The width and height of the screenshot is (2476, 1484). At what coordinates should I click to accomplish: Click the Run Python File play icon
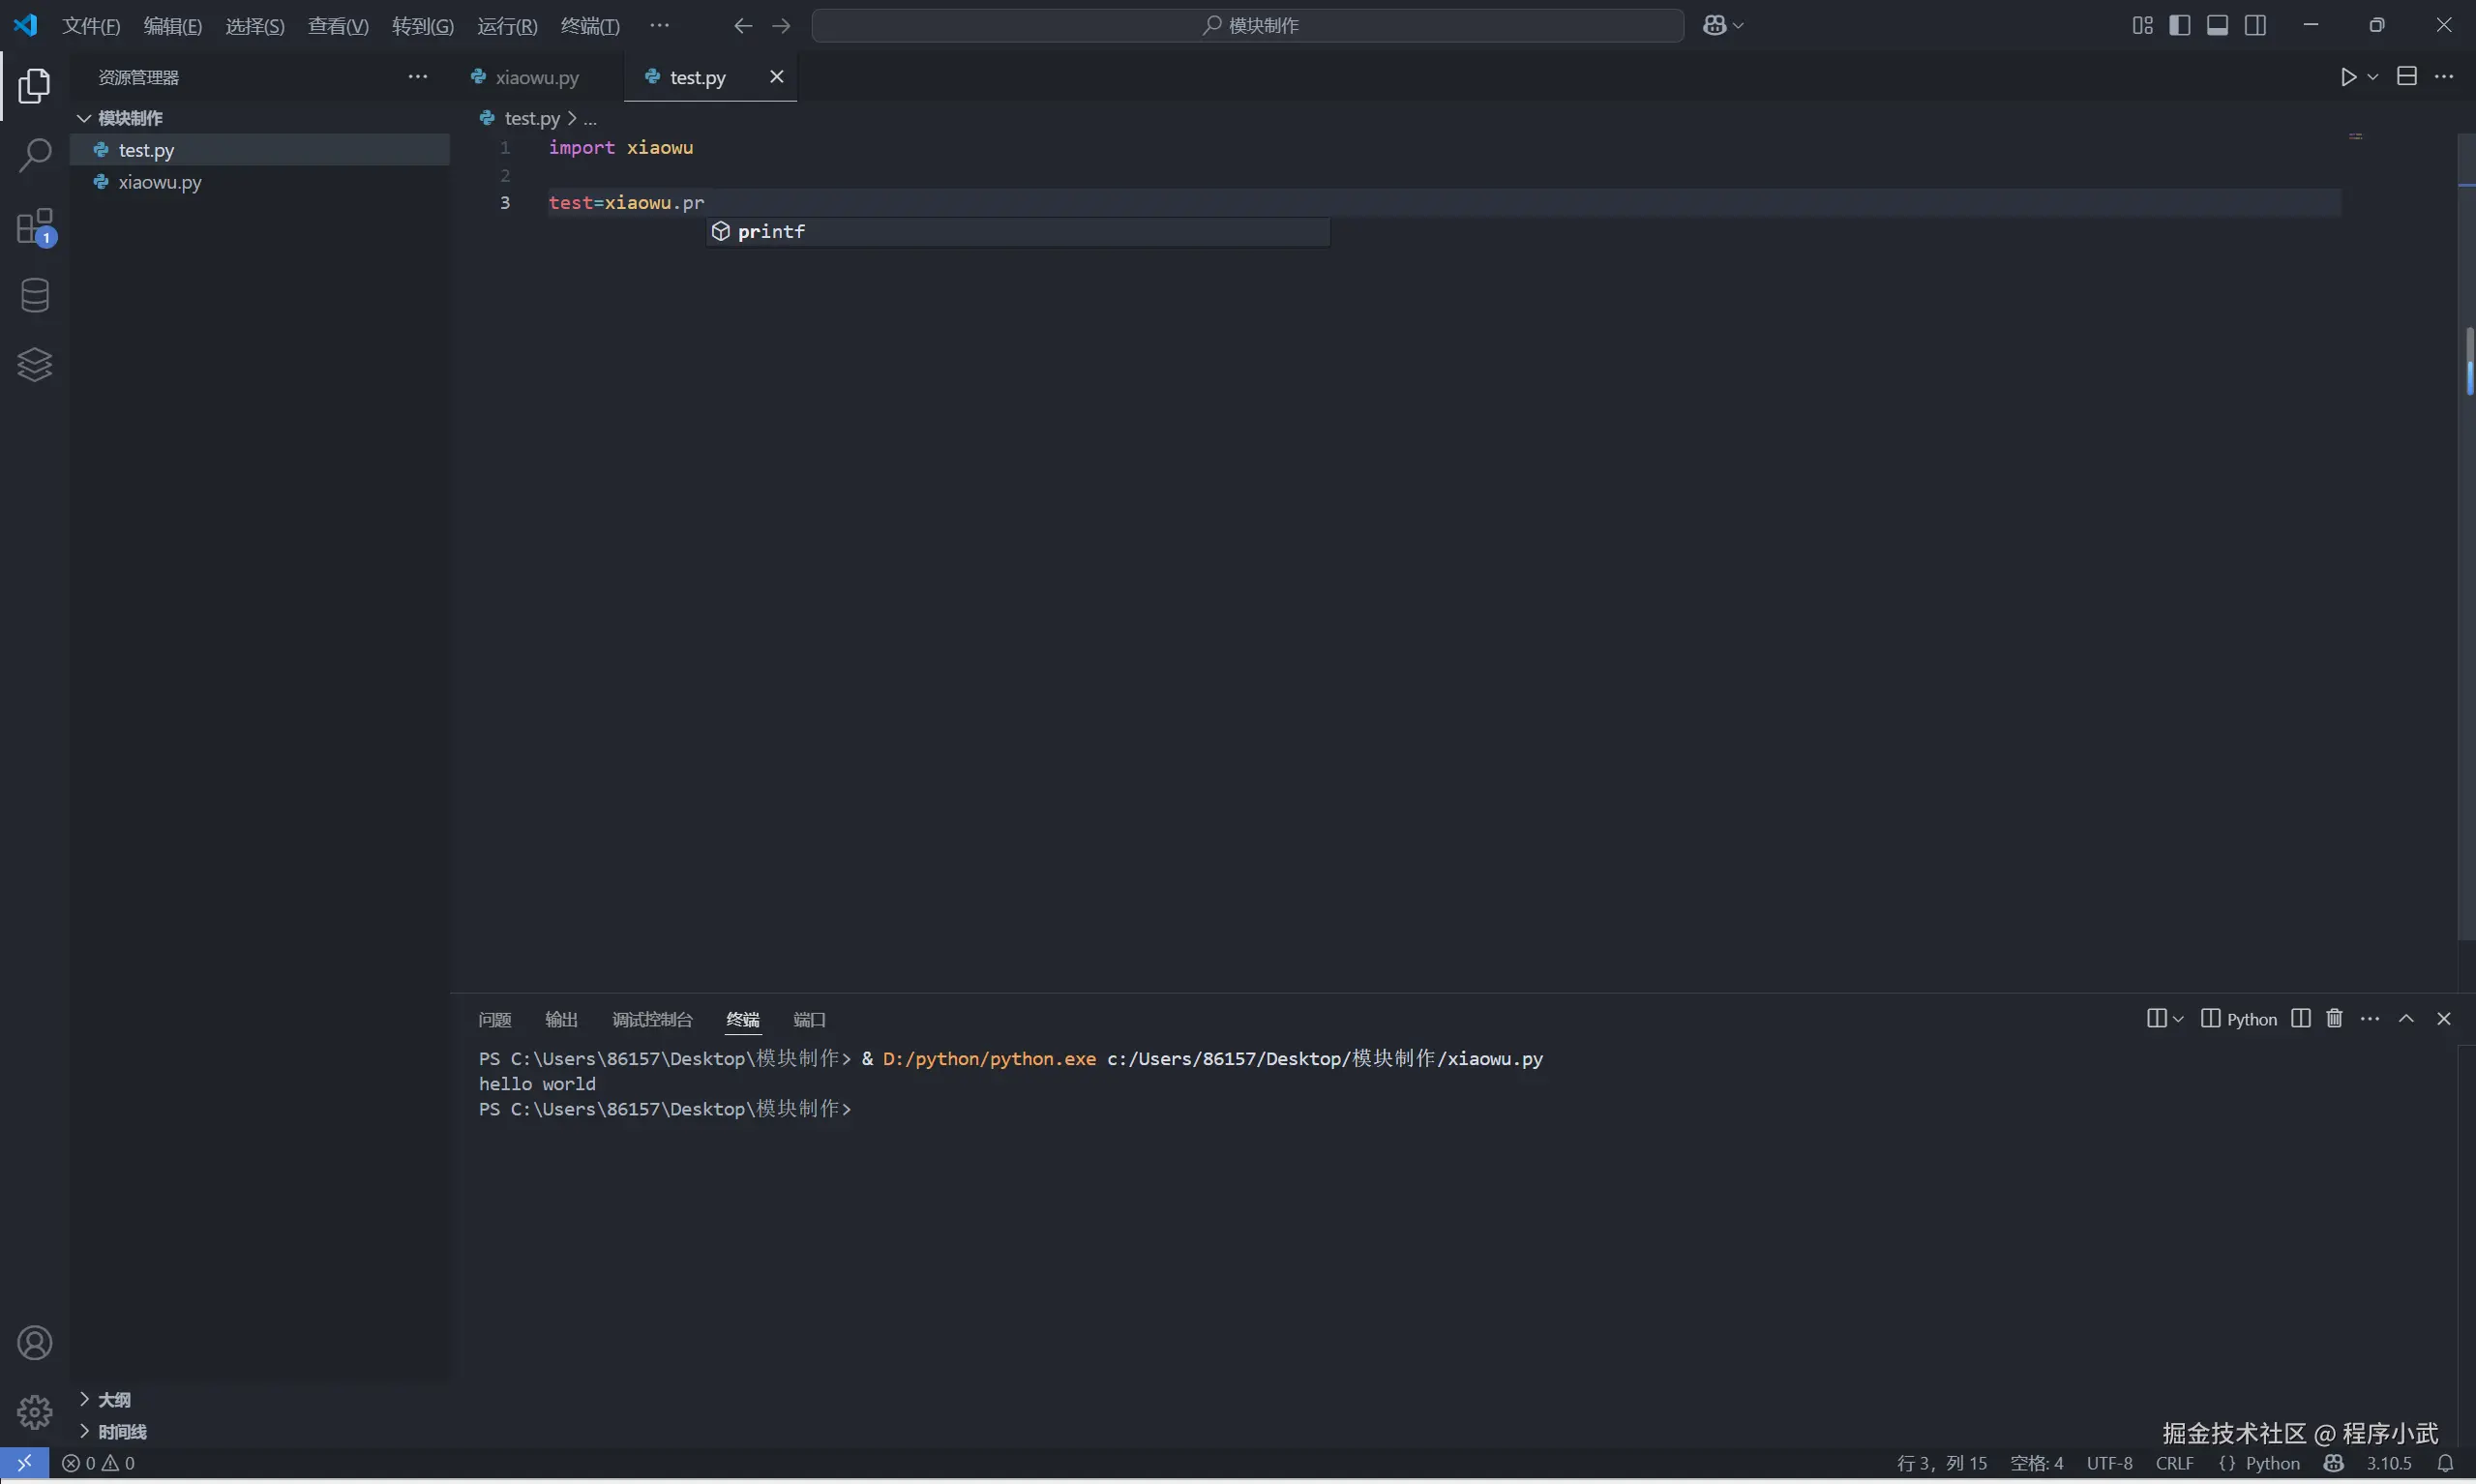(2348, 77)
